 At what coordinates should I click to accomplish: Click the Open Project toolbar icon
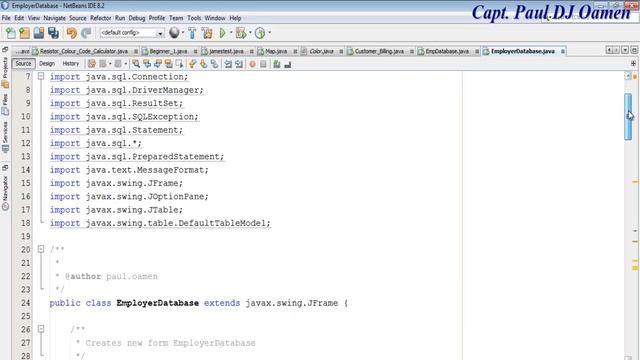pos(39,33)
